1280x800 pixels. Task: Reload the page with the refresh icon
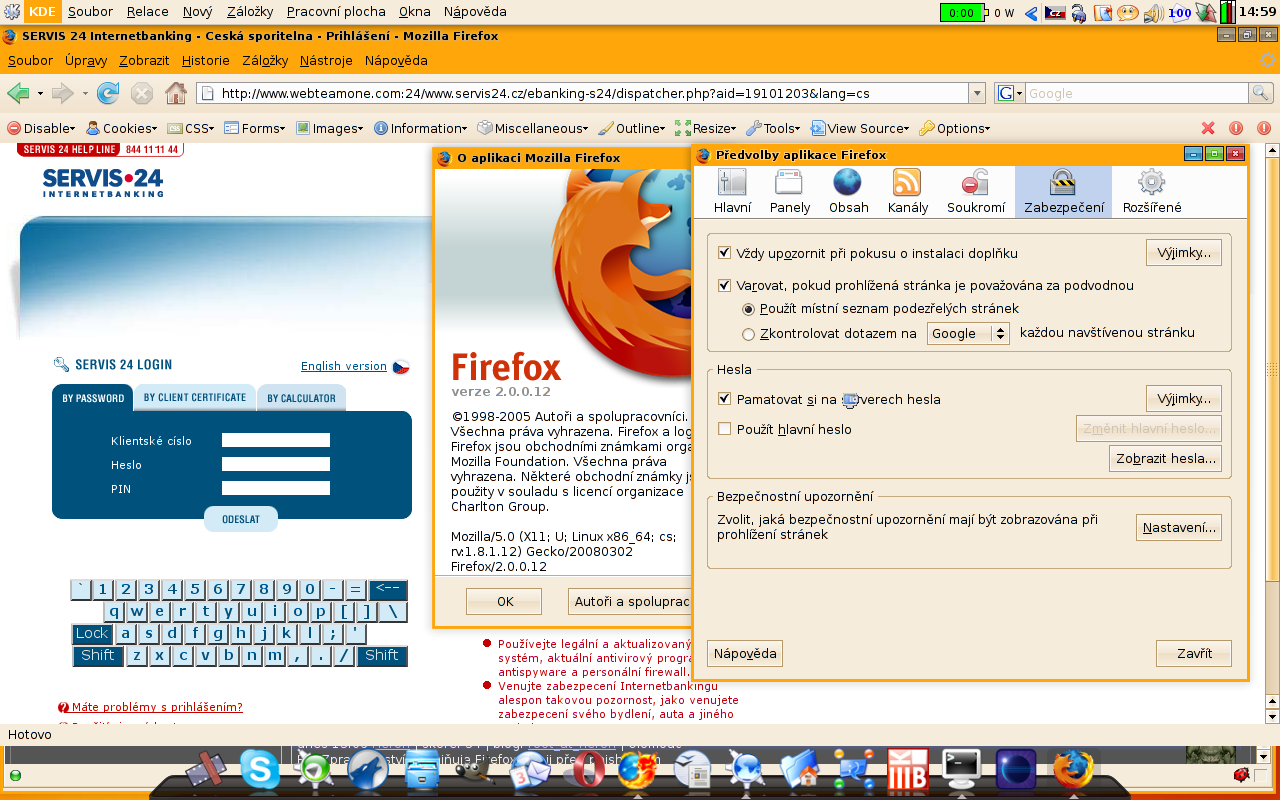pos(108,93)
